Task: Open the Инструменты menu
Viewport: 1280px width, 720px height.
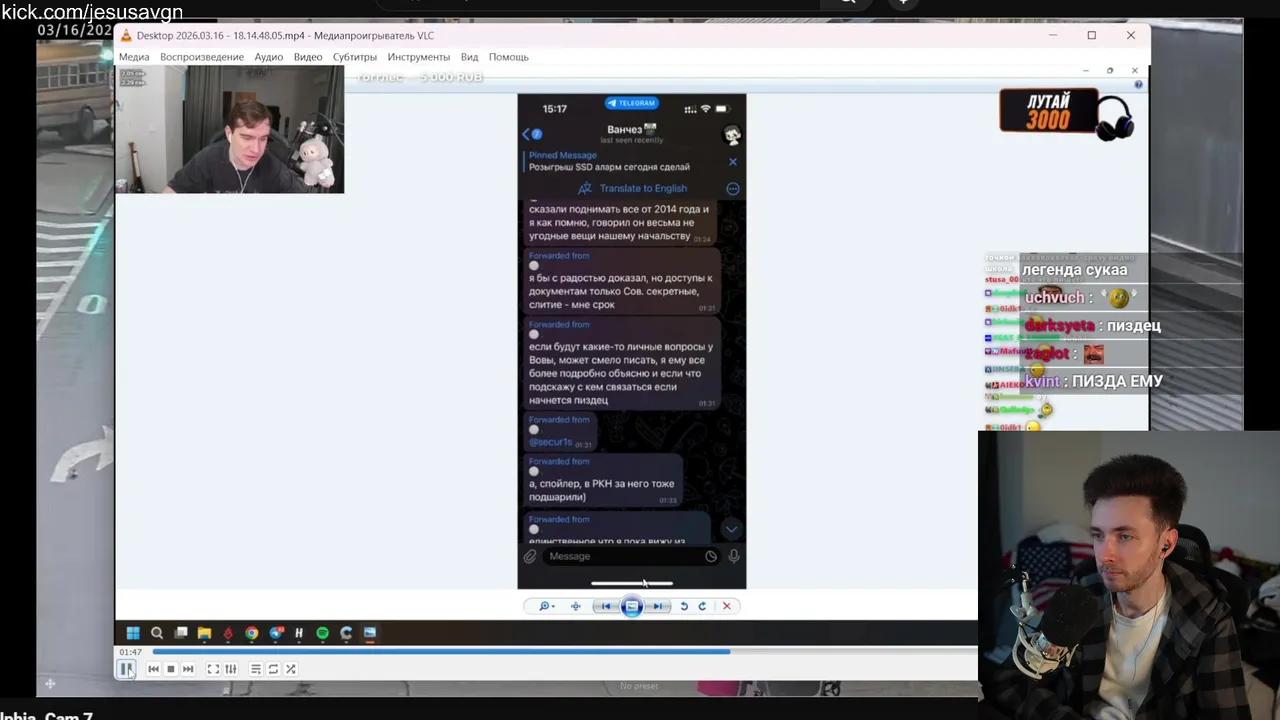Action: (419, 57)
